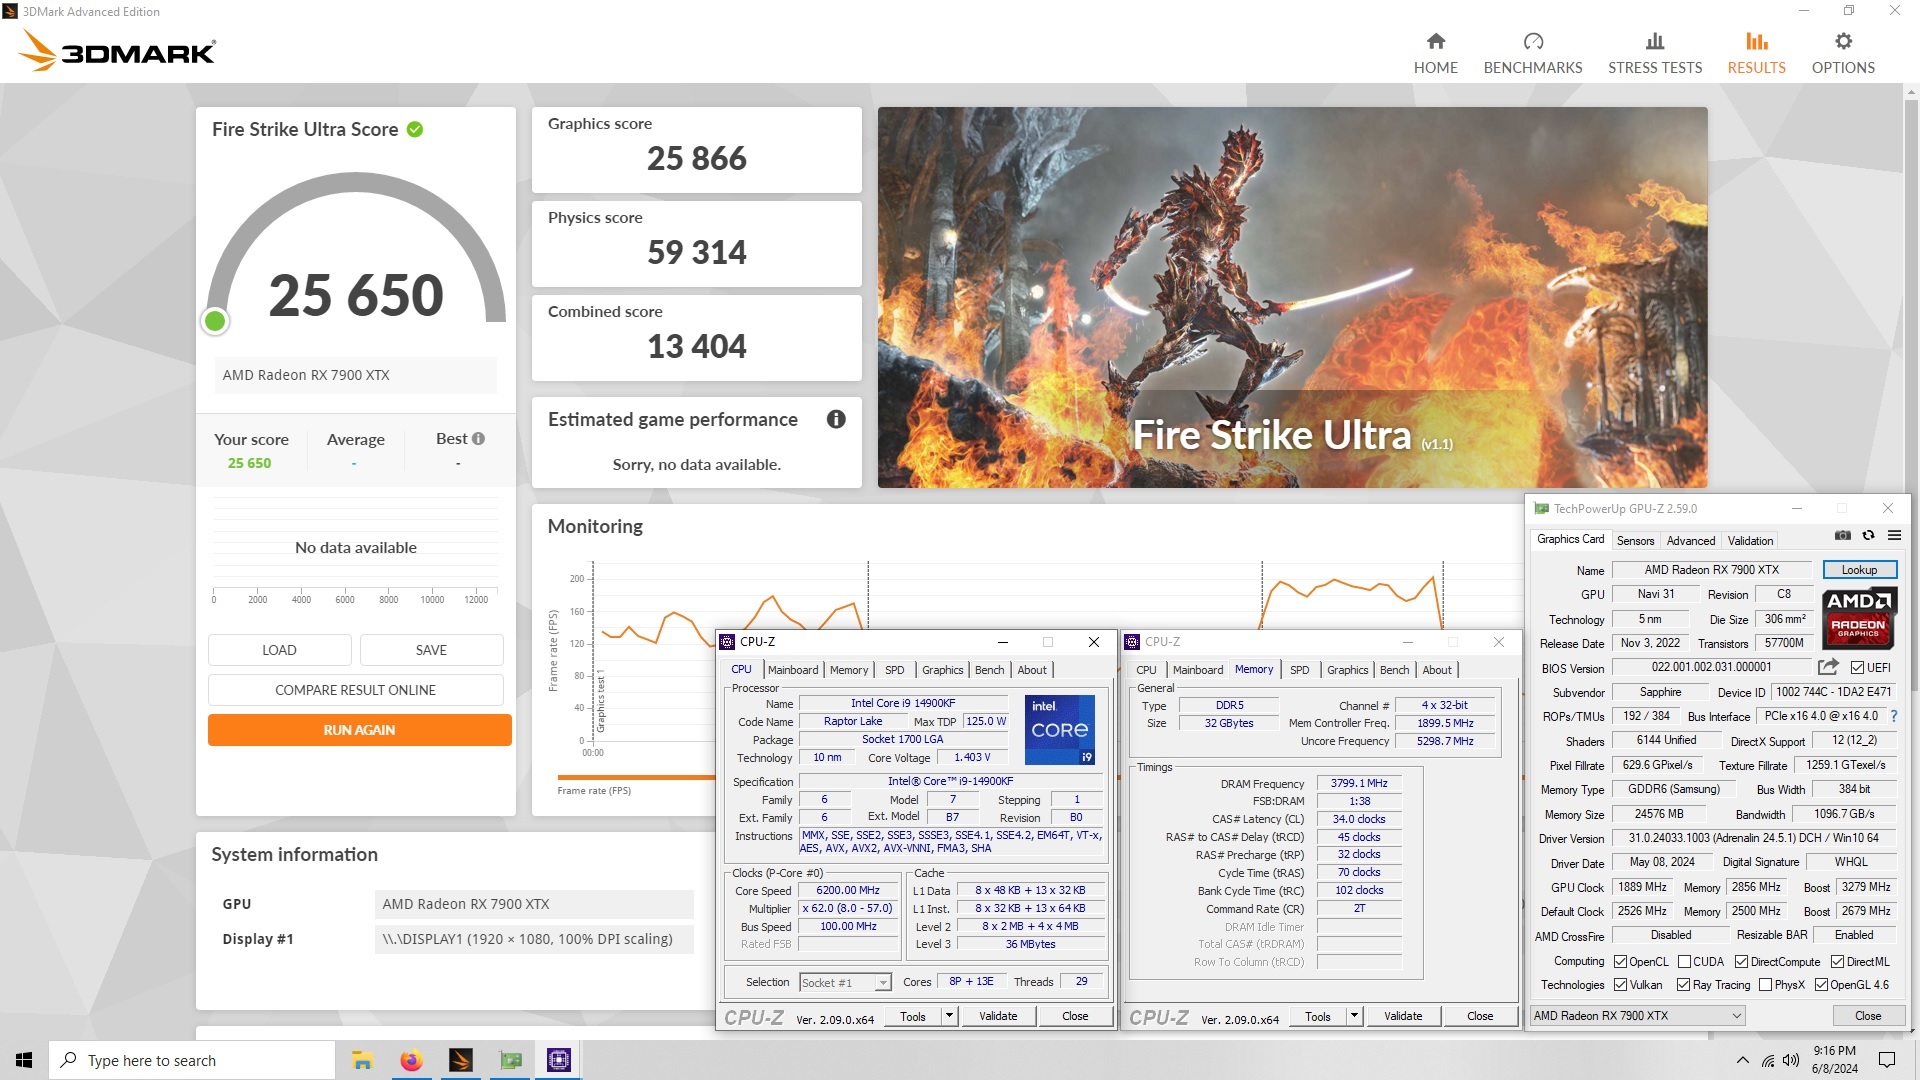Open the Mainboard tab in the left CPU-Z window
This screenshot has height=1080, width=1920.
click(792, 670)
